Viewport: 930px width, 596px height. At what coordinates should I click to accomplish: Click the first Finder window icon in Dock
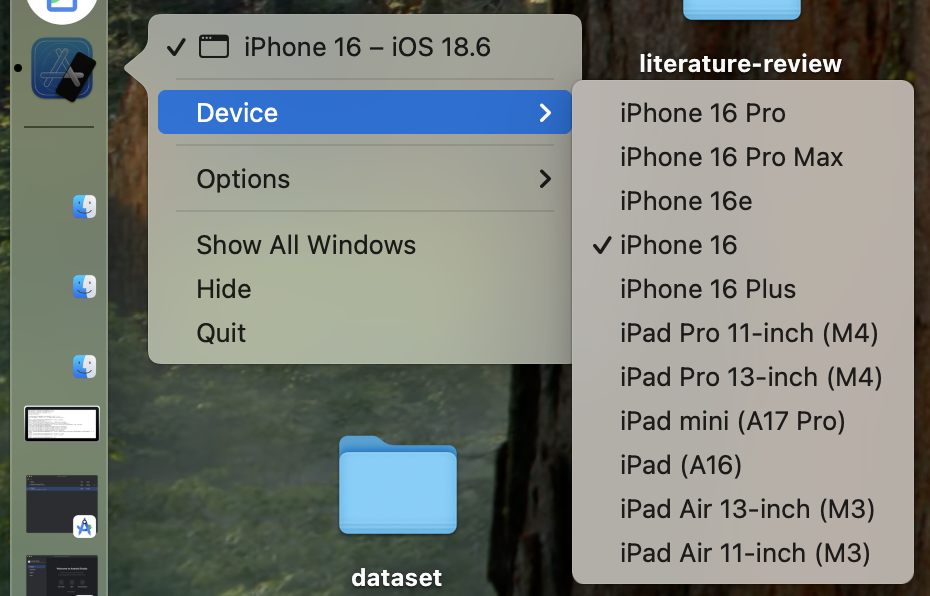[84, 207]
